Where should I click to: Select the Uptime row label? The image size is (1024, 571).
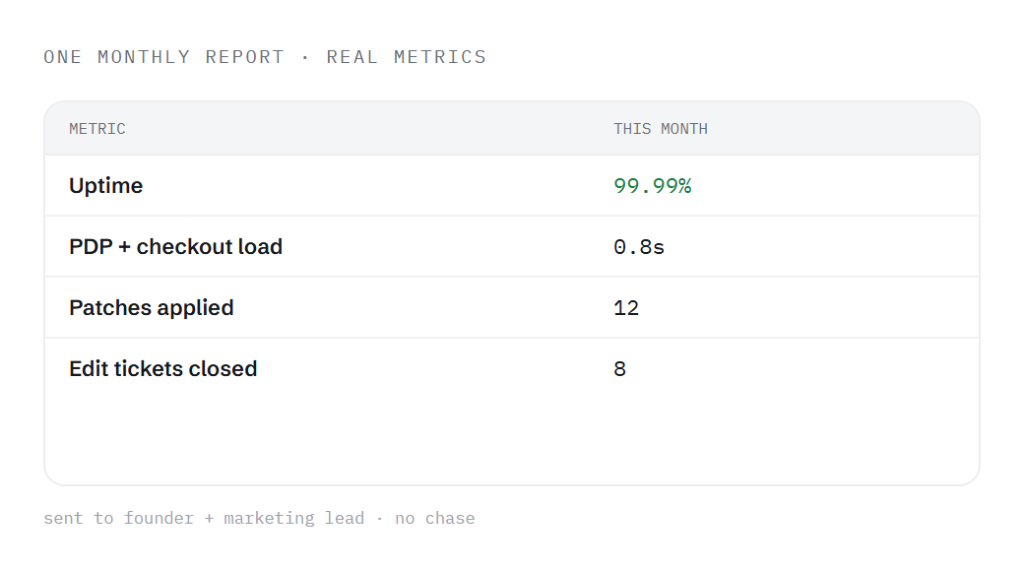coord(106,186)
